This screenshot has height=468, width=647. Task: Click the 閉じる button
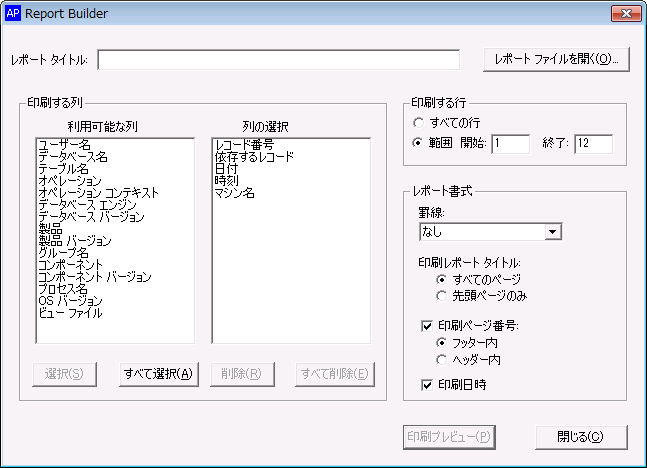point(580,437)
